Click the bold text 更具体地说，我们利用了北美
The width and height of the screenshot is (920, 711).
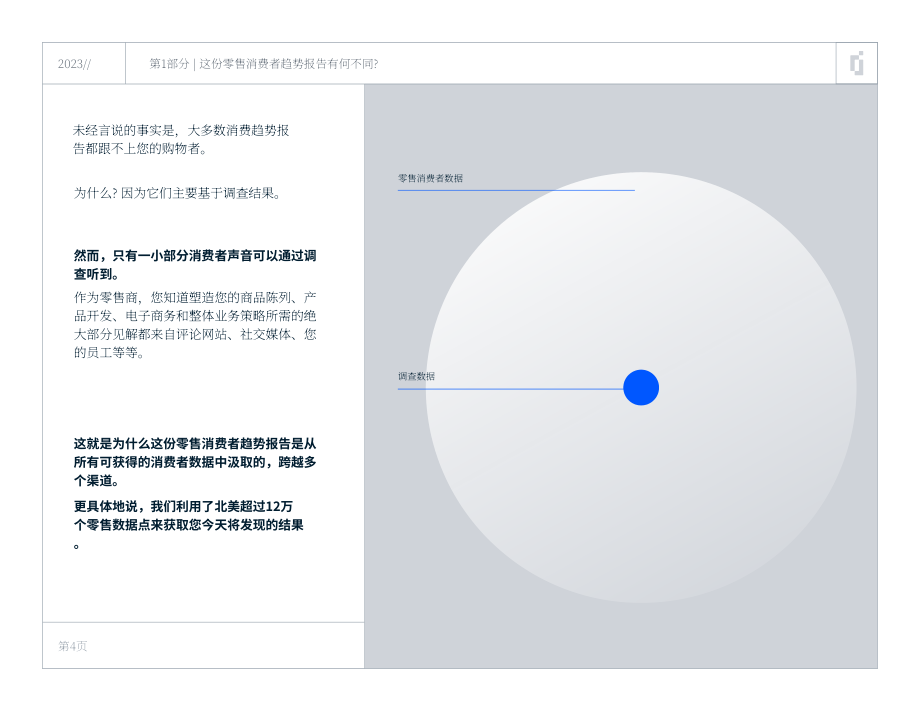188,524
